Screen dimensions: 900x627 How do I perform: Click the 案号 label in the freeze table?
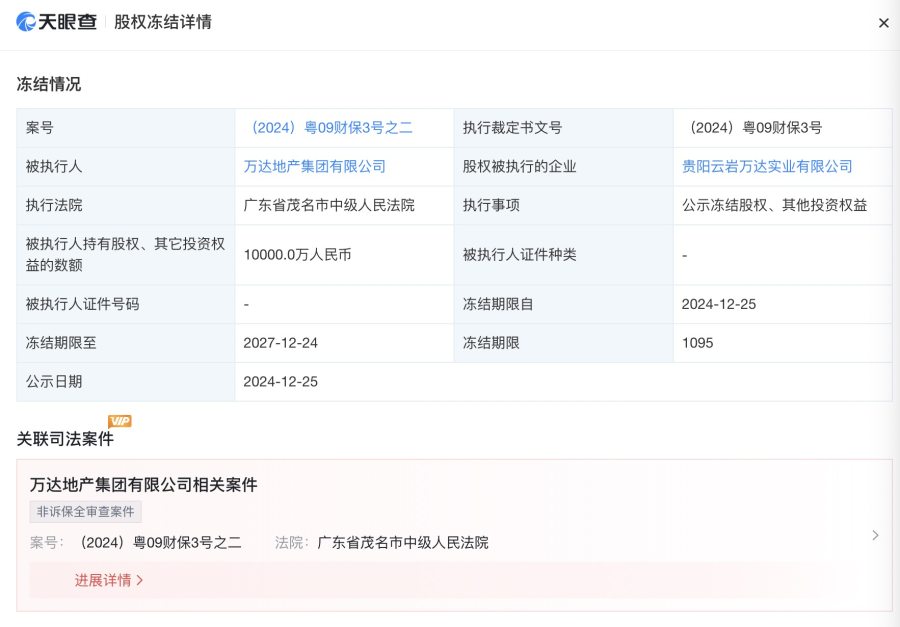point(40,127)
